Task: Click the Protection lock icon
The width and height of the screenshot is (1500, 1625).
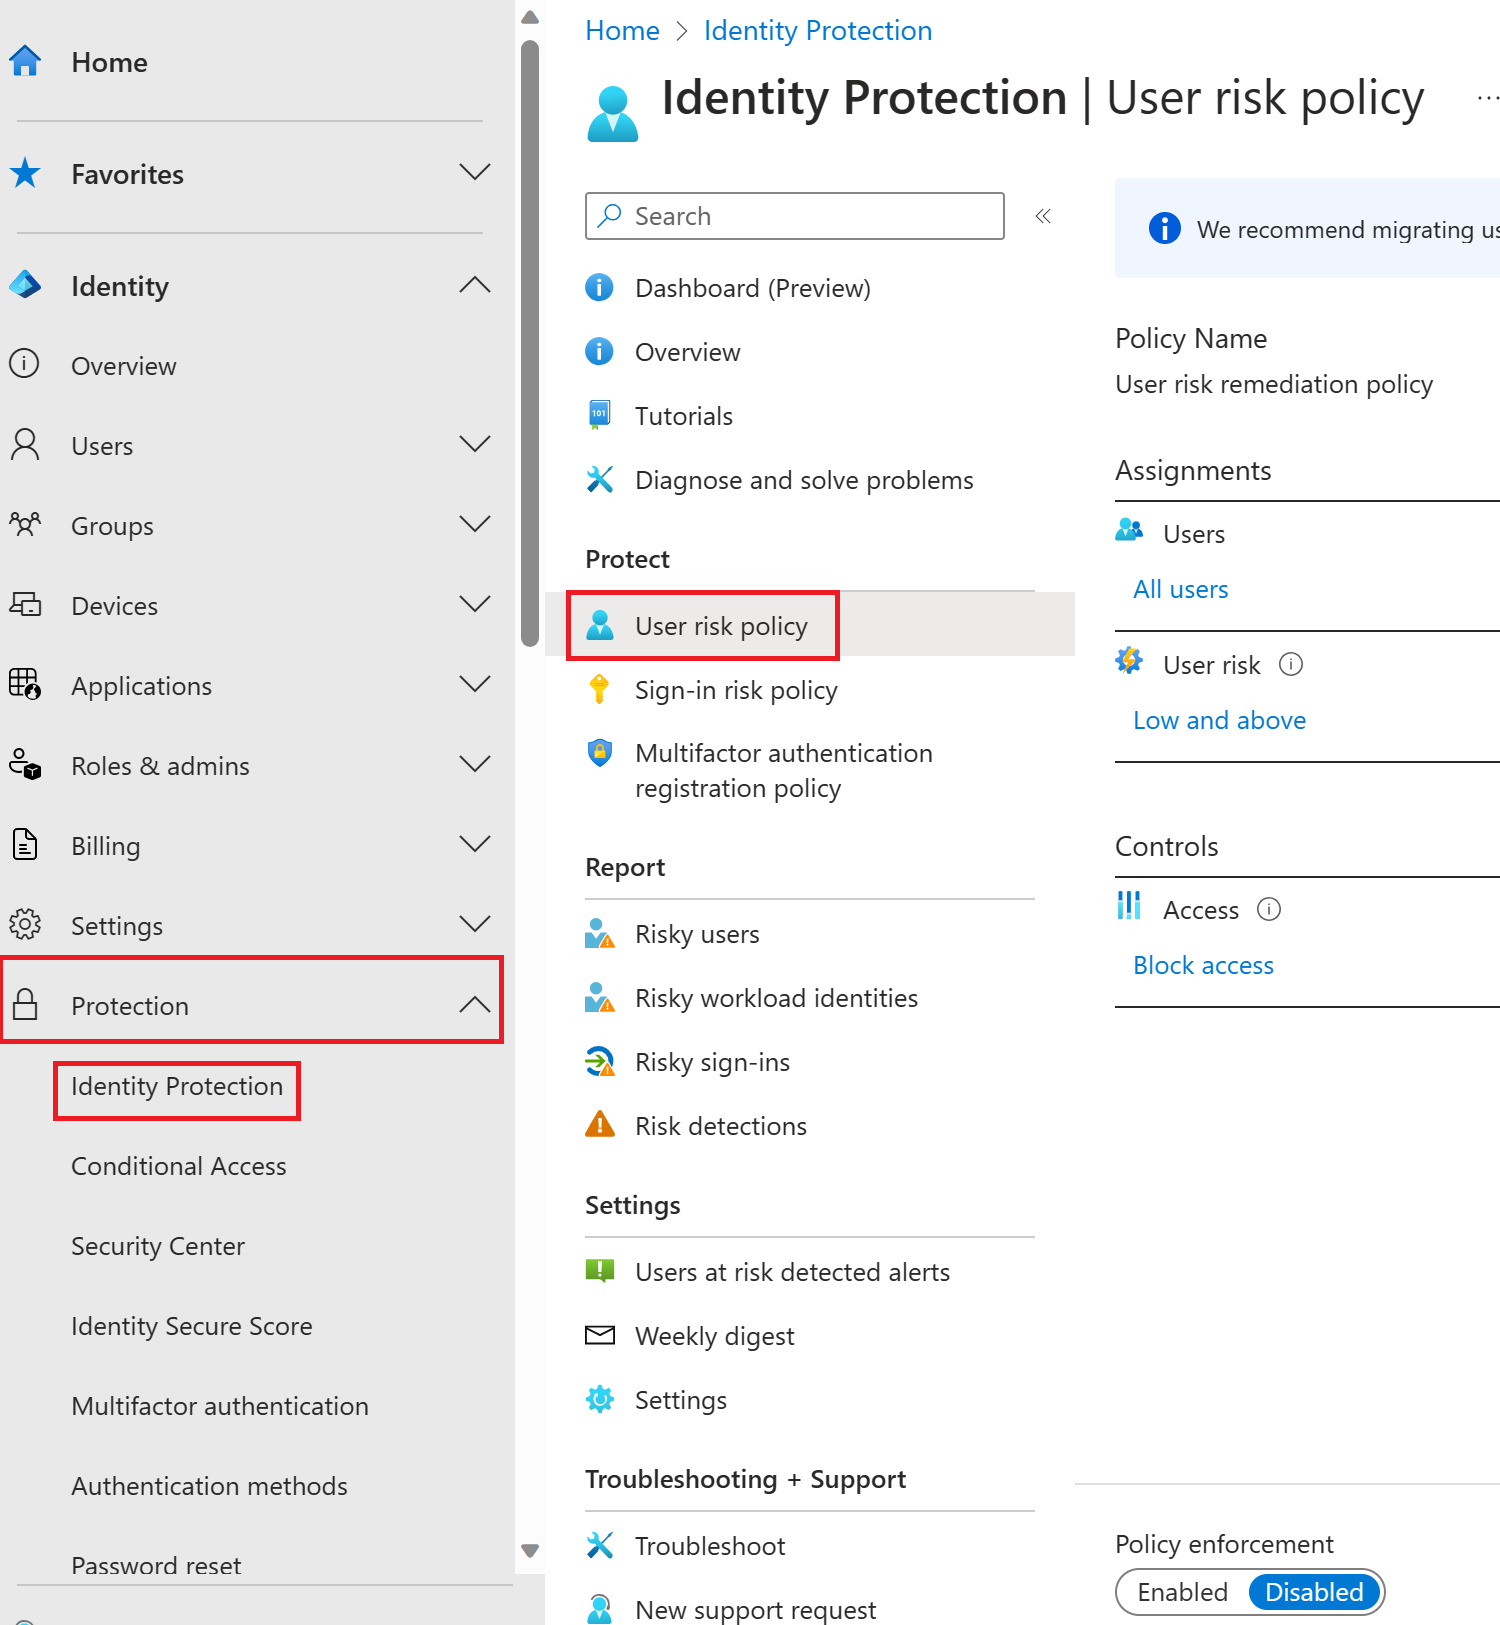Action: click(25, 1004)
